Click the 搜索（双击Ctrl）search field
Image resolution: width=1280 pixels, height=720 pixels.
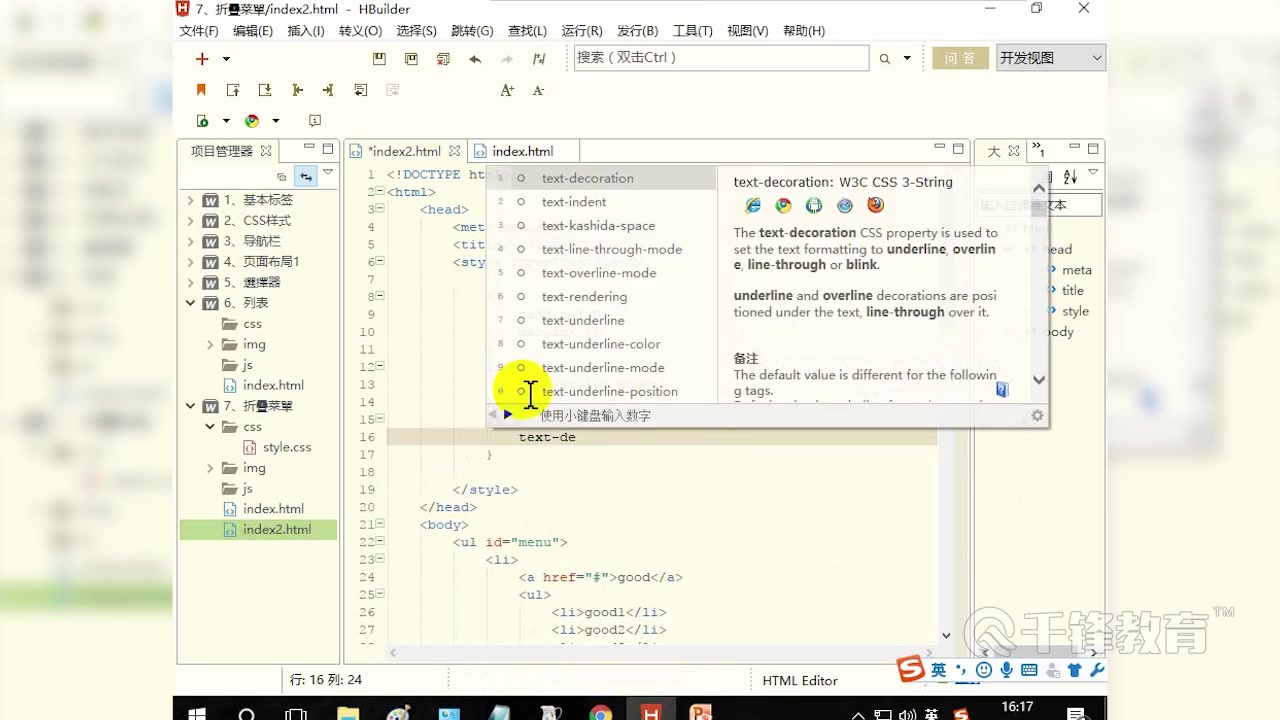tap(720, 57)
